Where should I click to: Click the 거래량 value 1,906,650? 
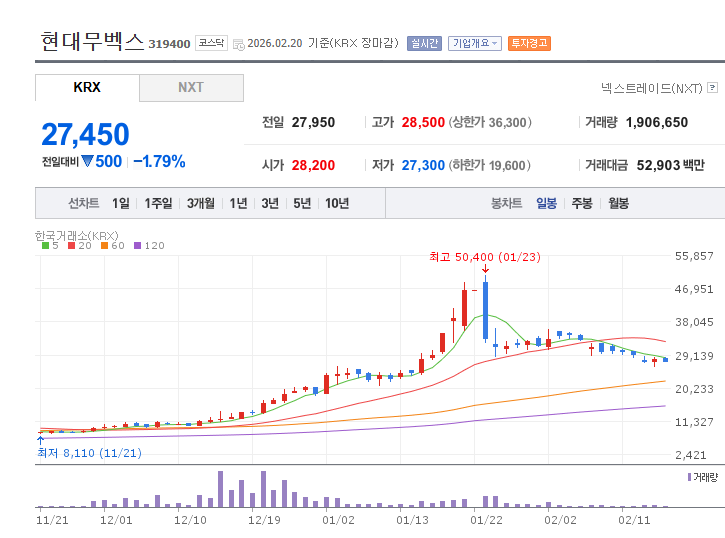[657, 122]
